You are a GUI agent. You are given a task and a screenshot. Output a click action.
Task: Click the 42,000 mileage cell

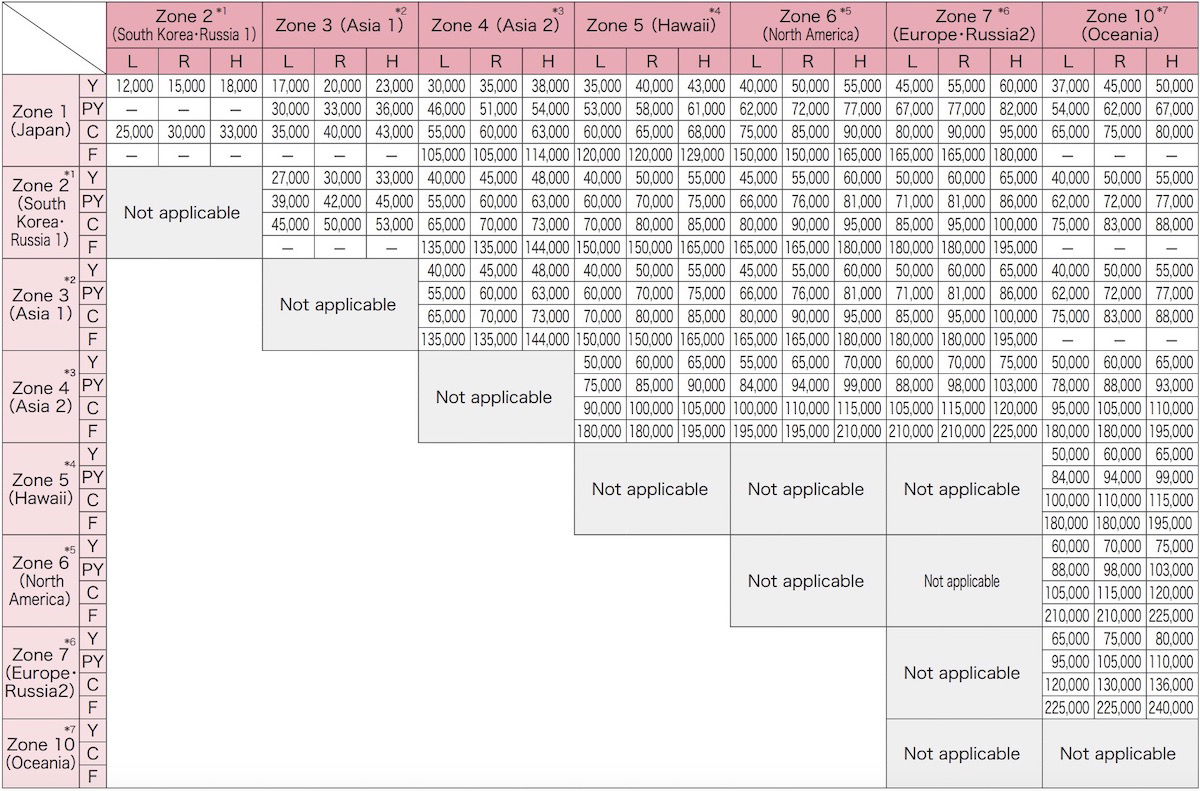(x=341, y=202)
